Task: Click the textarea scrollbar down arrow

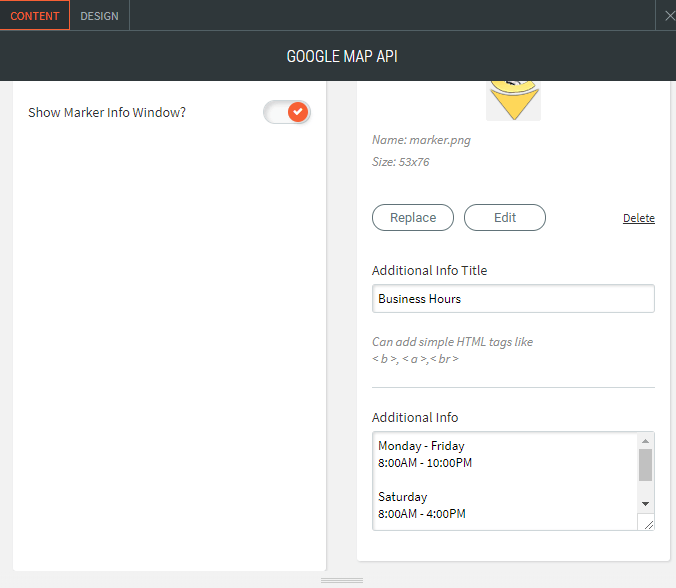Action: click(x=645, y=503)
